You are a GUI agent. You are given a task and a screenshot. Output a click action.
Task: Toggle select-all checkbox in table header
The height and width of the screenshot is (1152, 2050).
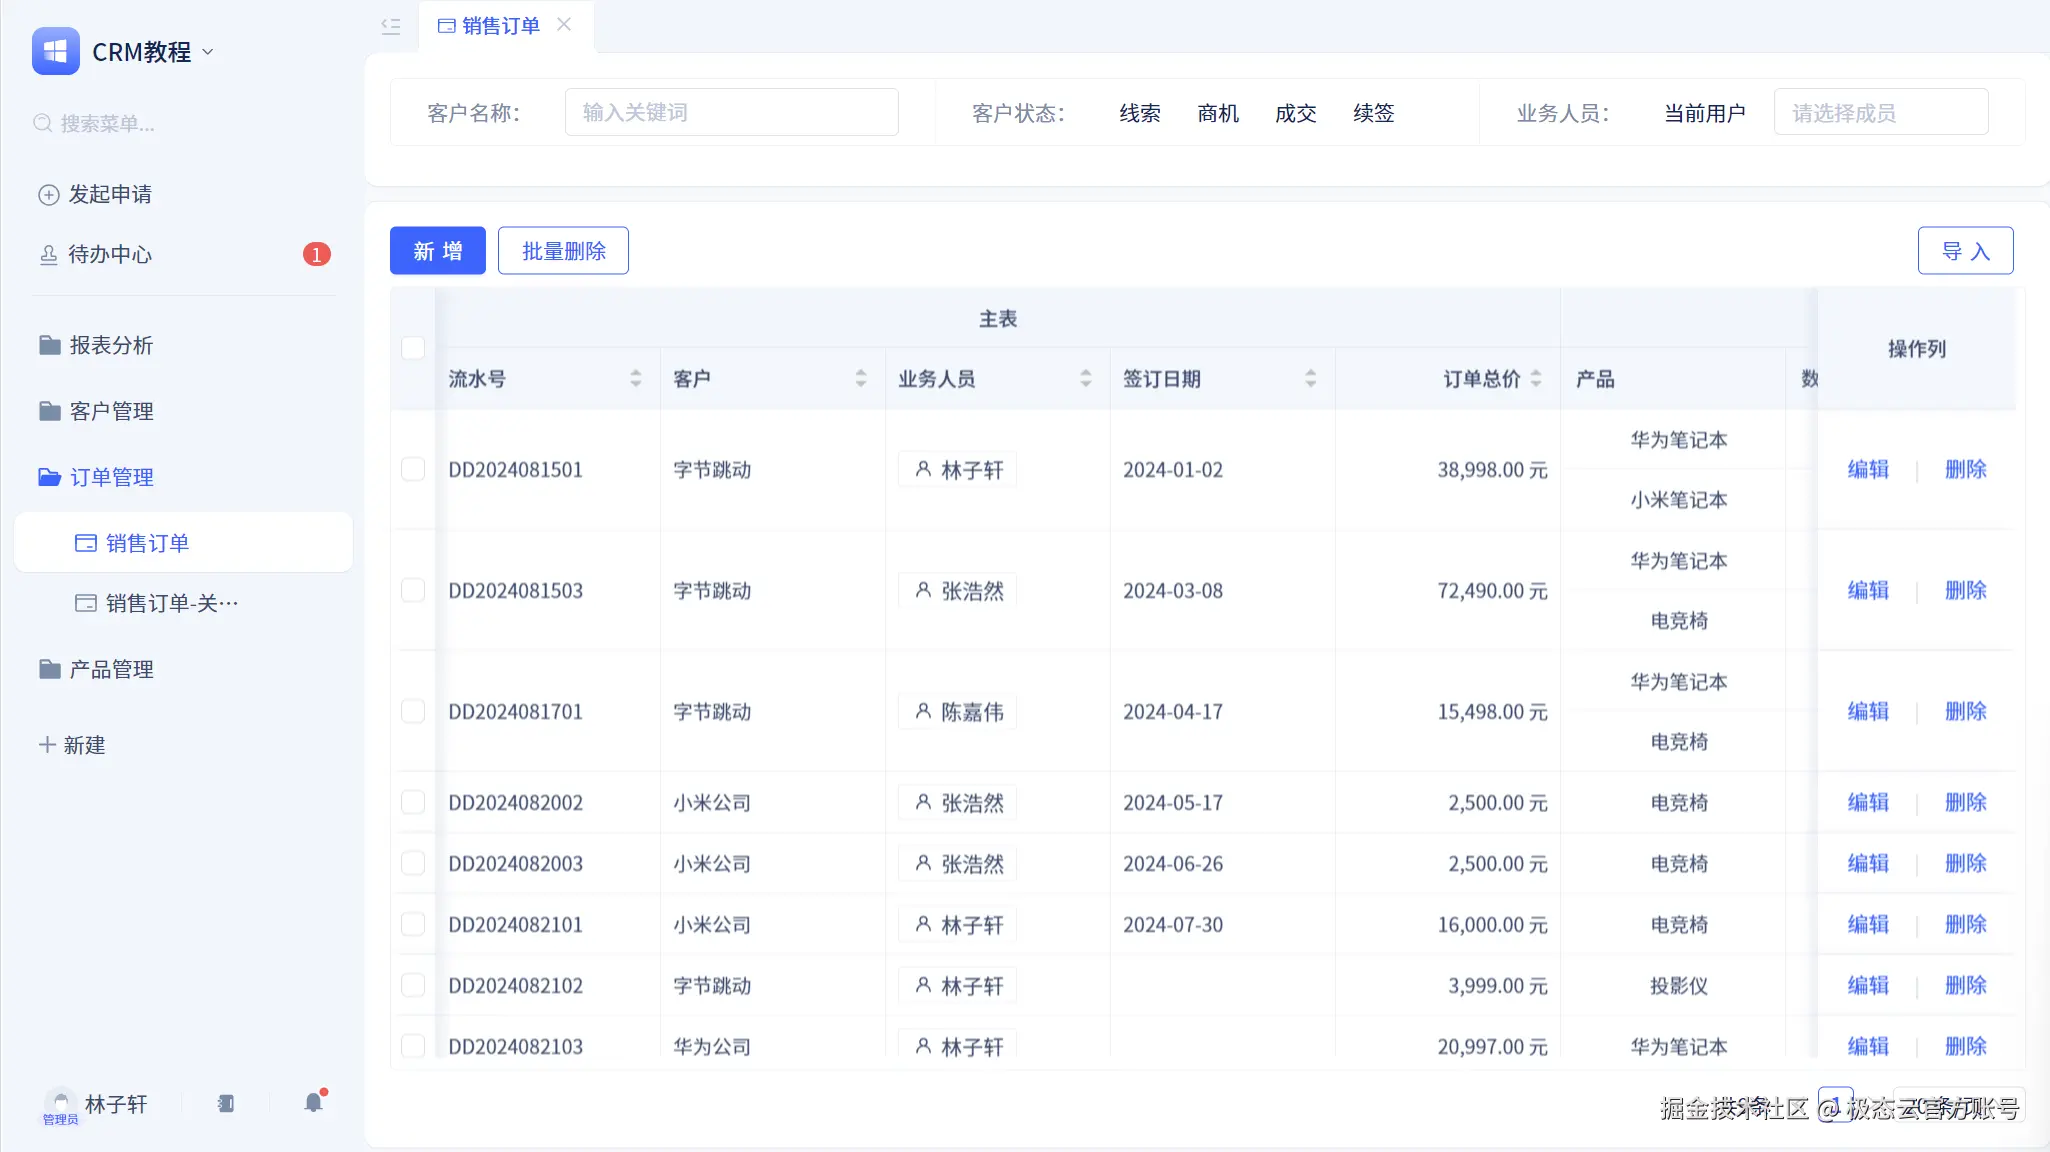[413, 348]
